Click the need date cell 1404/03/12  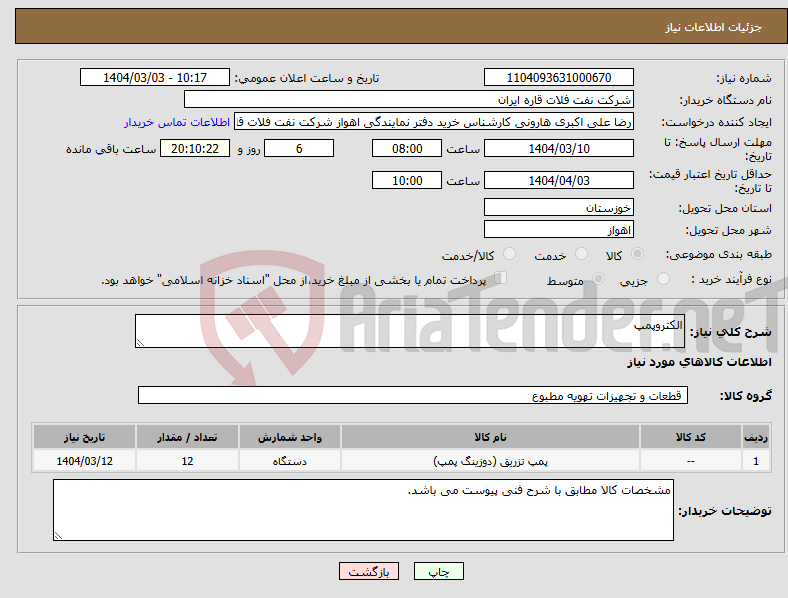(x=84, y=461)
